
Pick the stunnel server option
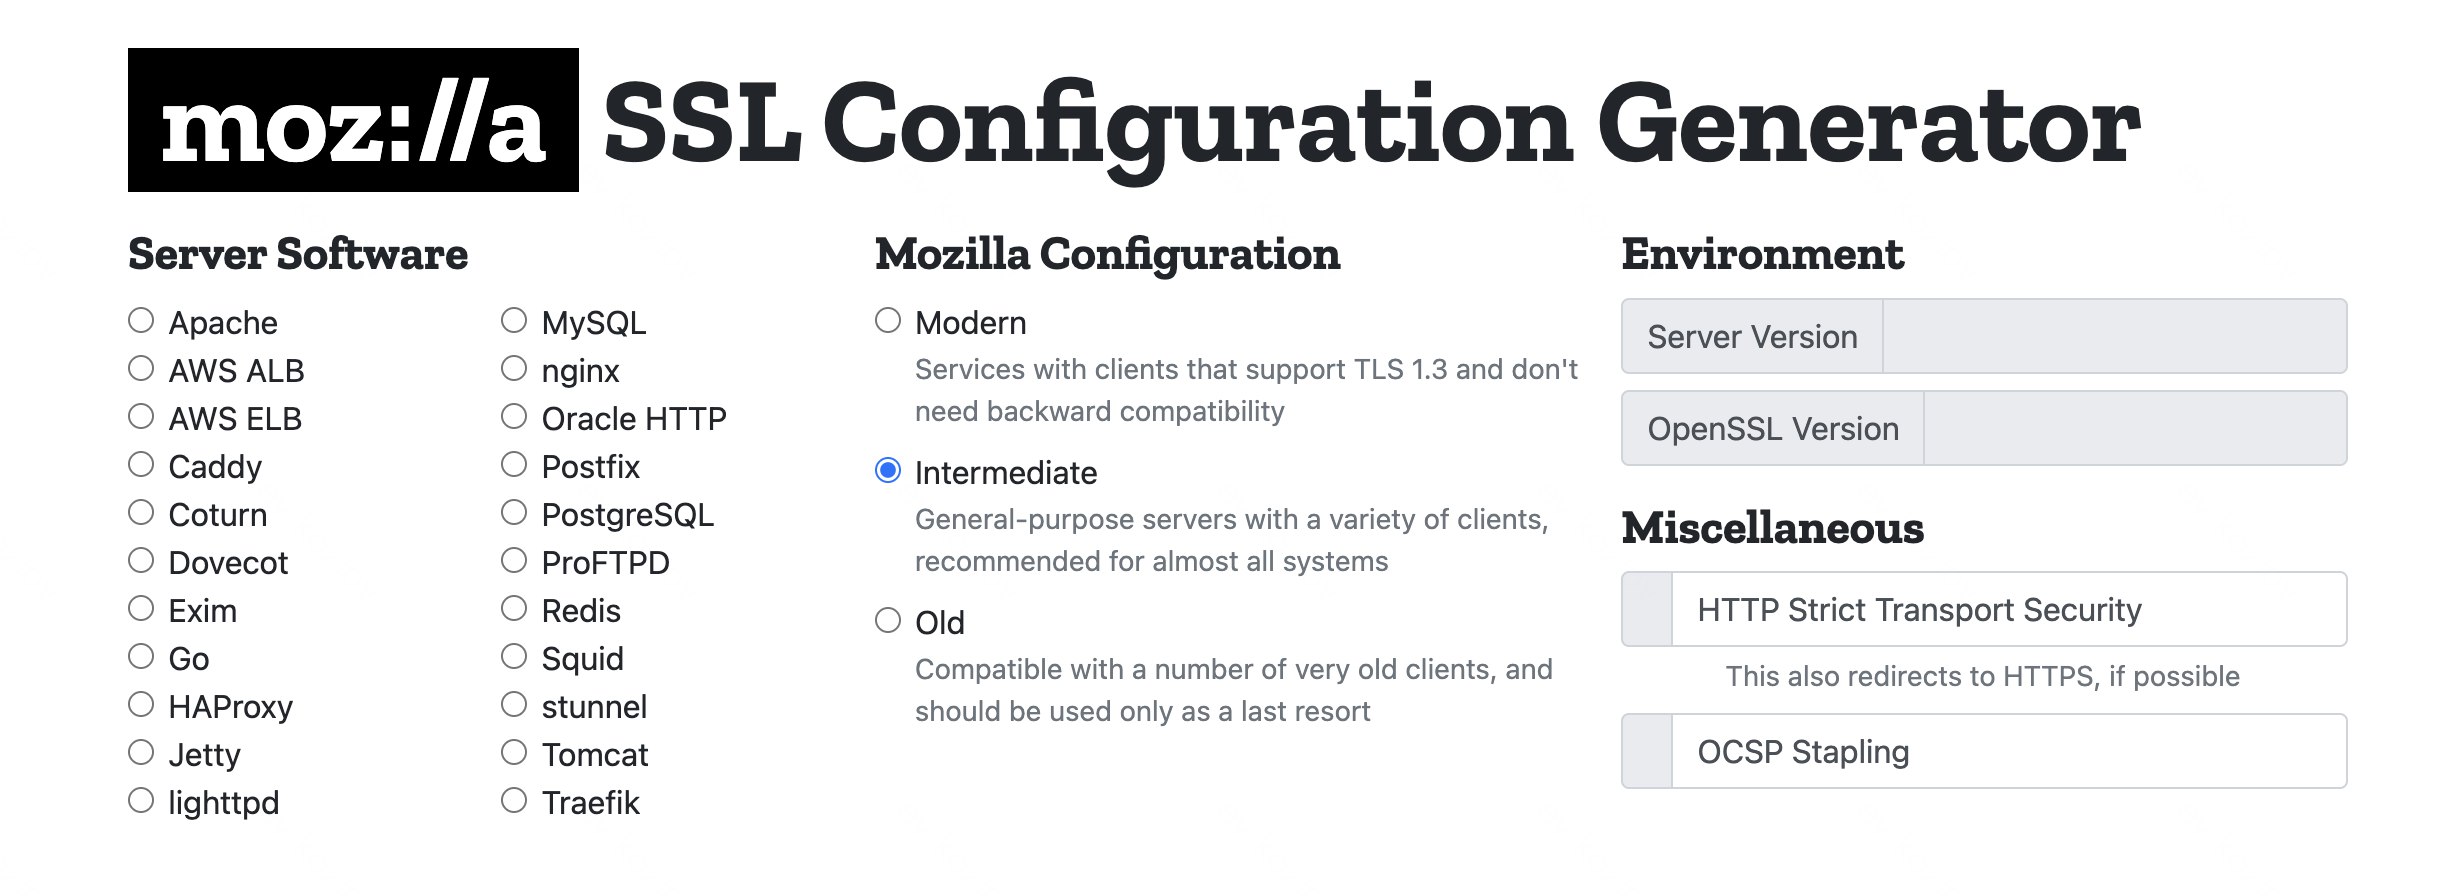pos(514,704)
